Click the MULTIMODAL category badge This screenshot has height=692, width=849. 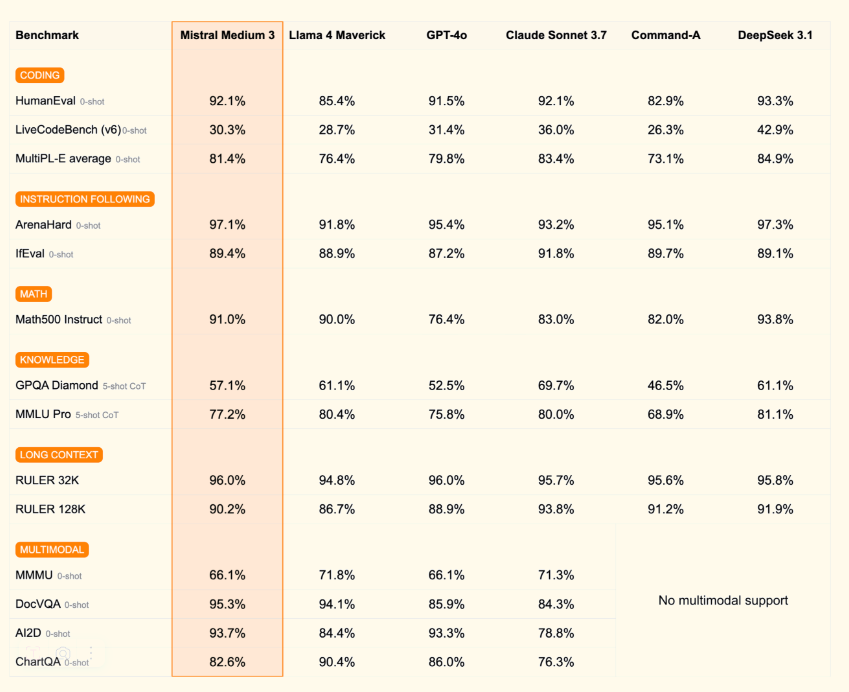(x=52, y=550)
